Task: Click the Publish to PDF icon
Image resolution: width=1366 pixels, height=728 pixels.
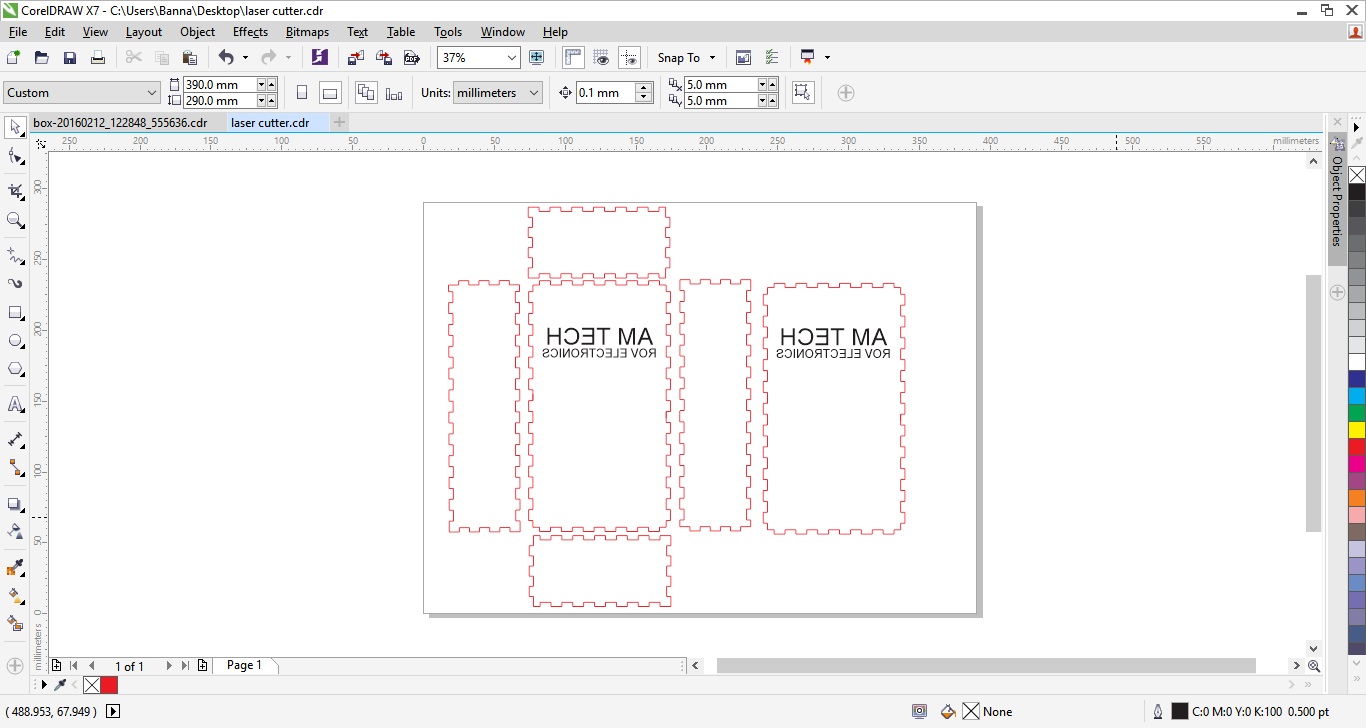Action: [x=411, y=58]
